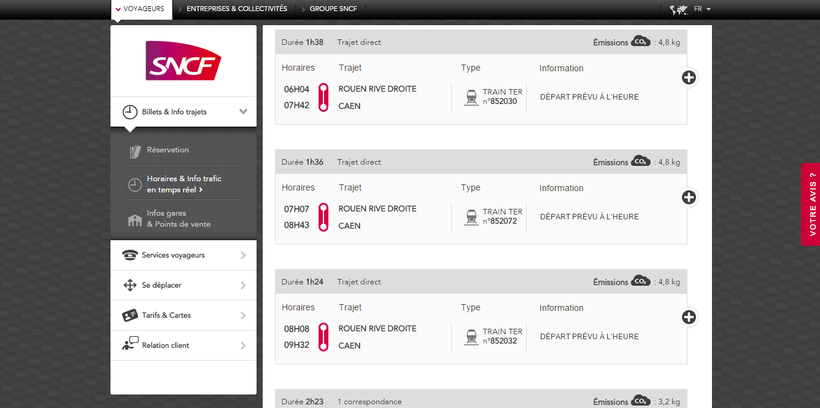Click the Relation client icon
The height and width of the screenshot is (408, 820).
pos(129,345)
